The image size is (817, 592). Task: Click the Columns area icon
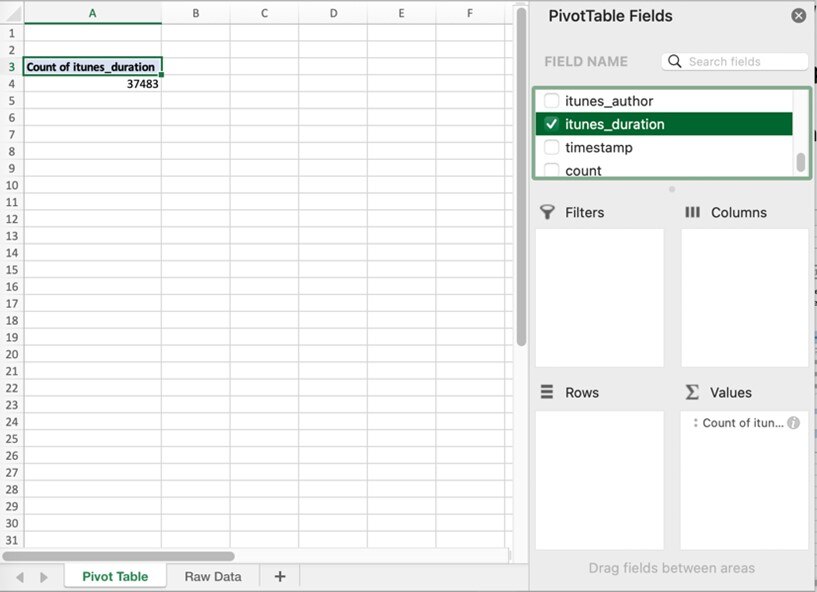[x=692, y=212]
